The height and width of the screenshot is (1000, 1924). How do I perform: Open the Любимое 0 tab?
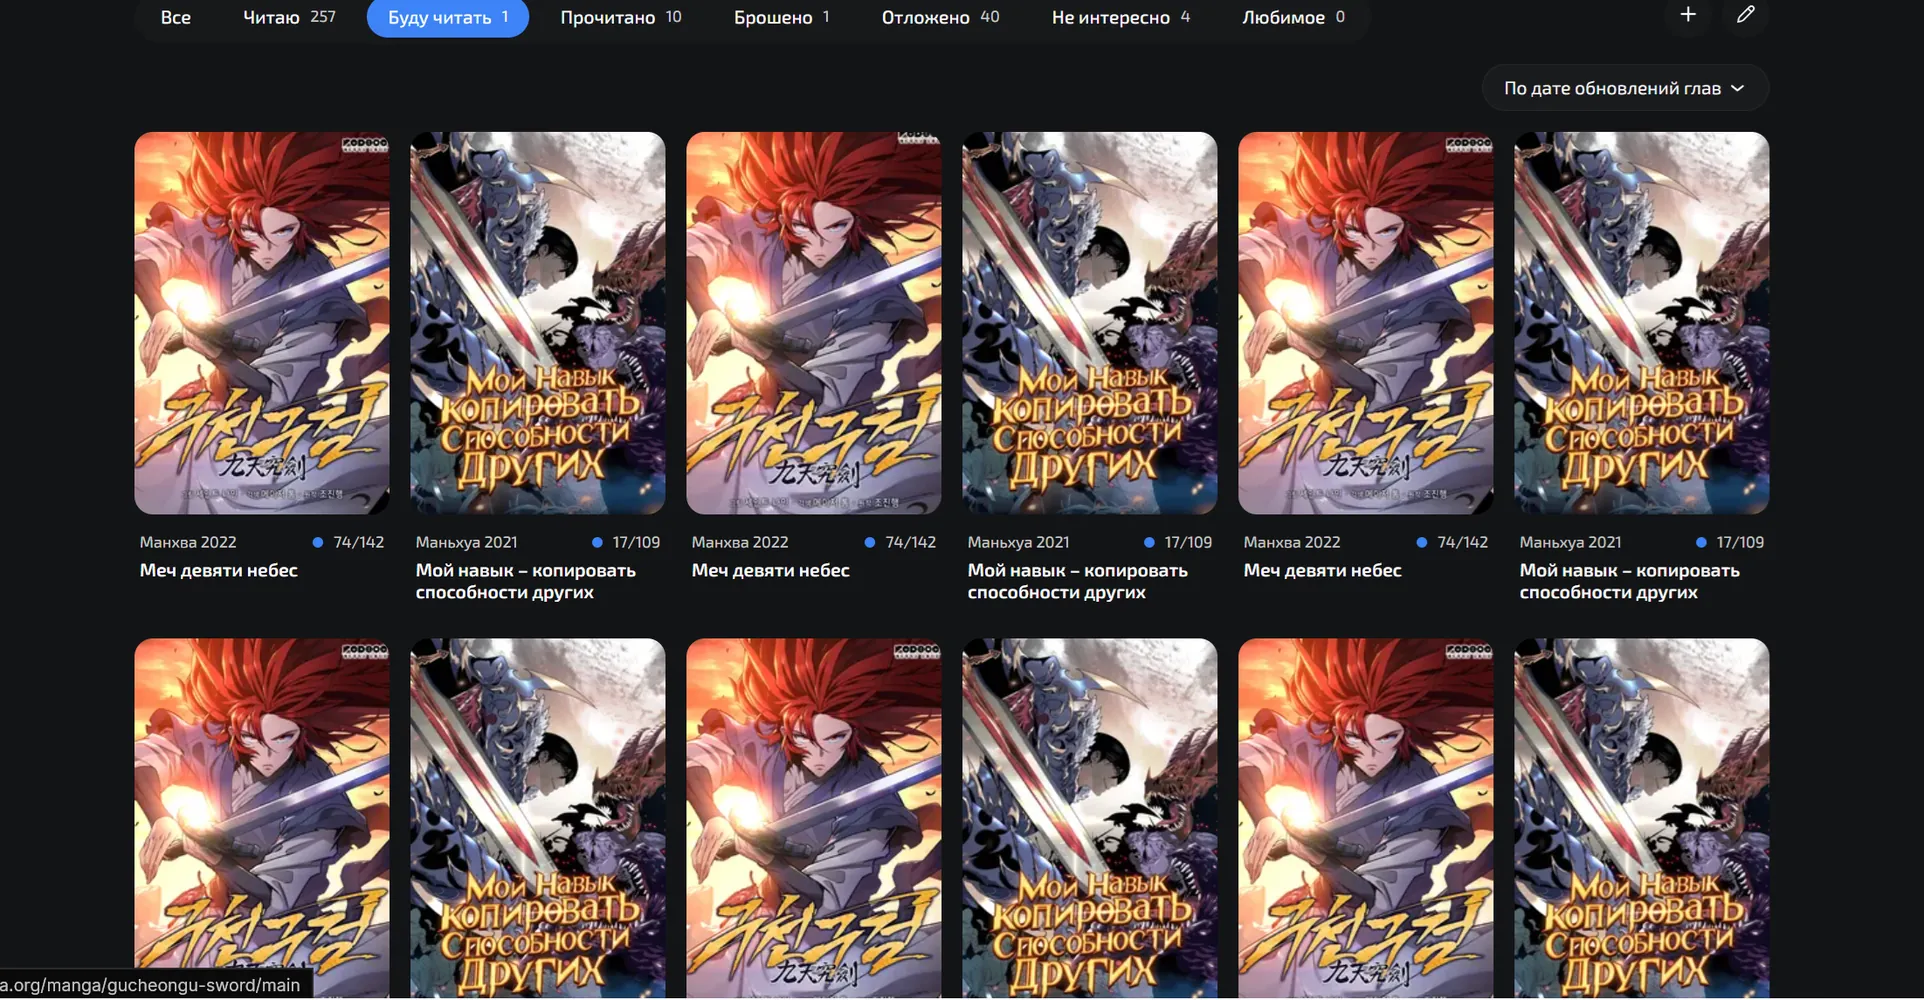(1293, 17)
